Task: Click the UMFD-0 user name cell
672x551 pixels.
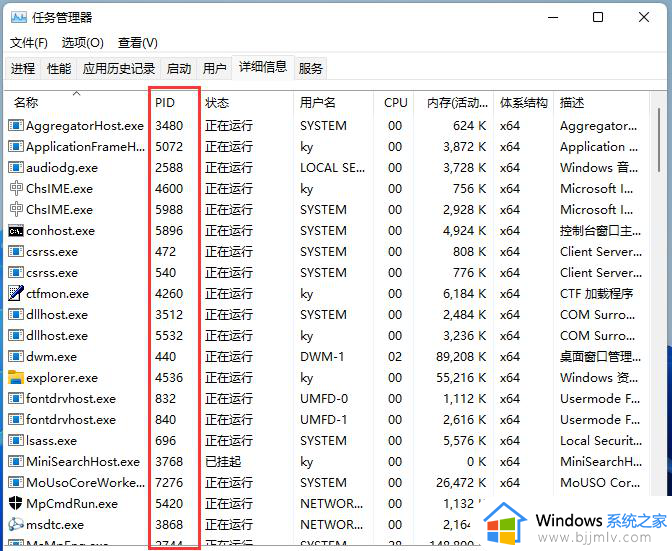Action: (324, 398)
